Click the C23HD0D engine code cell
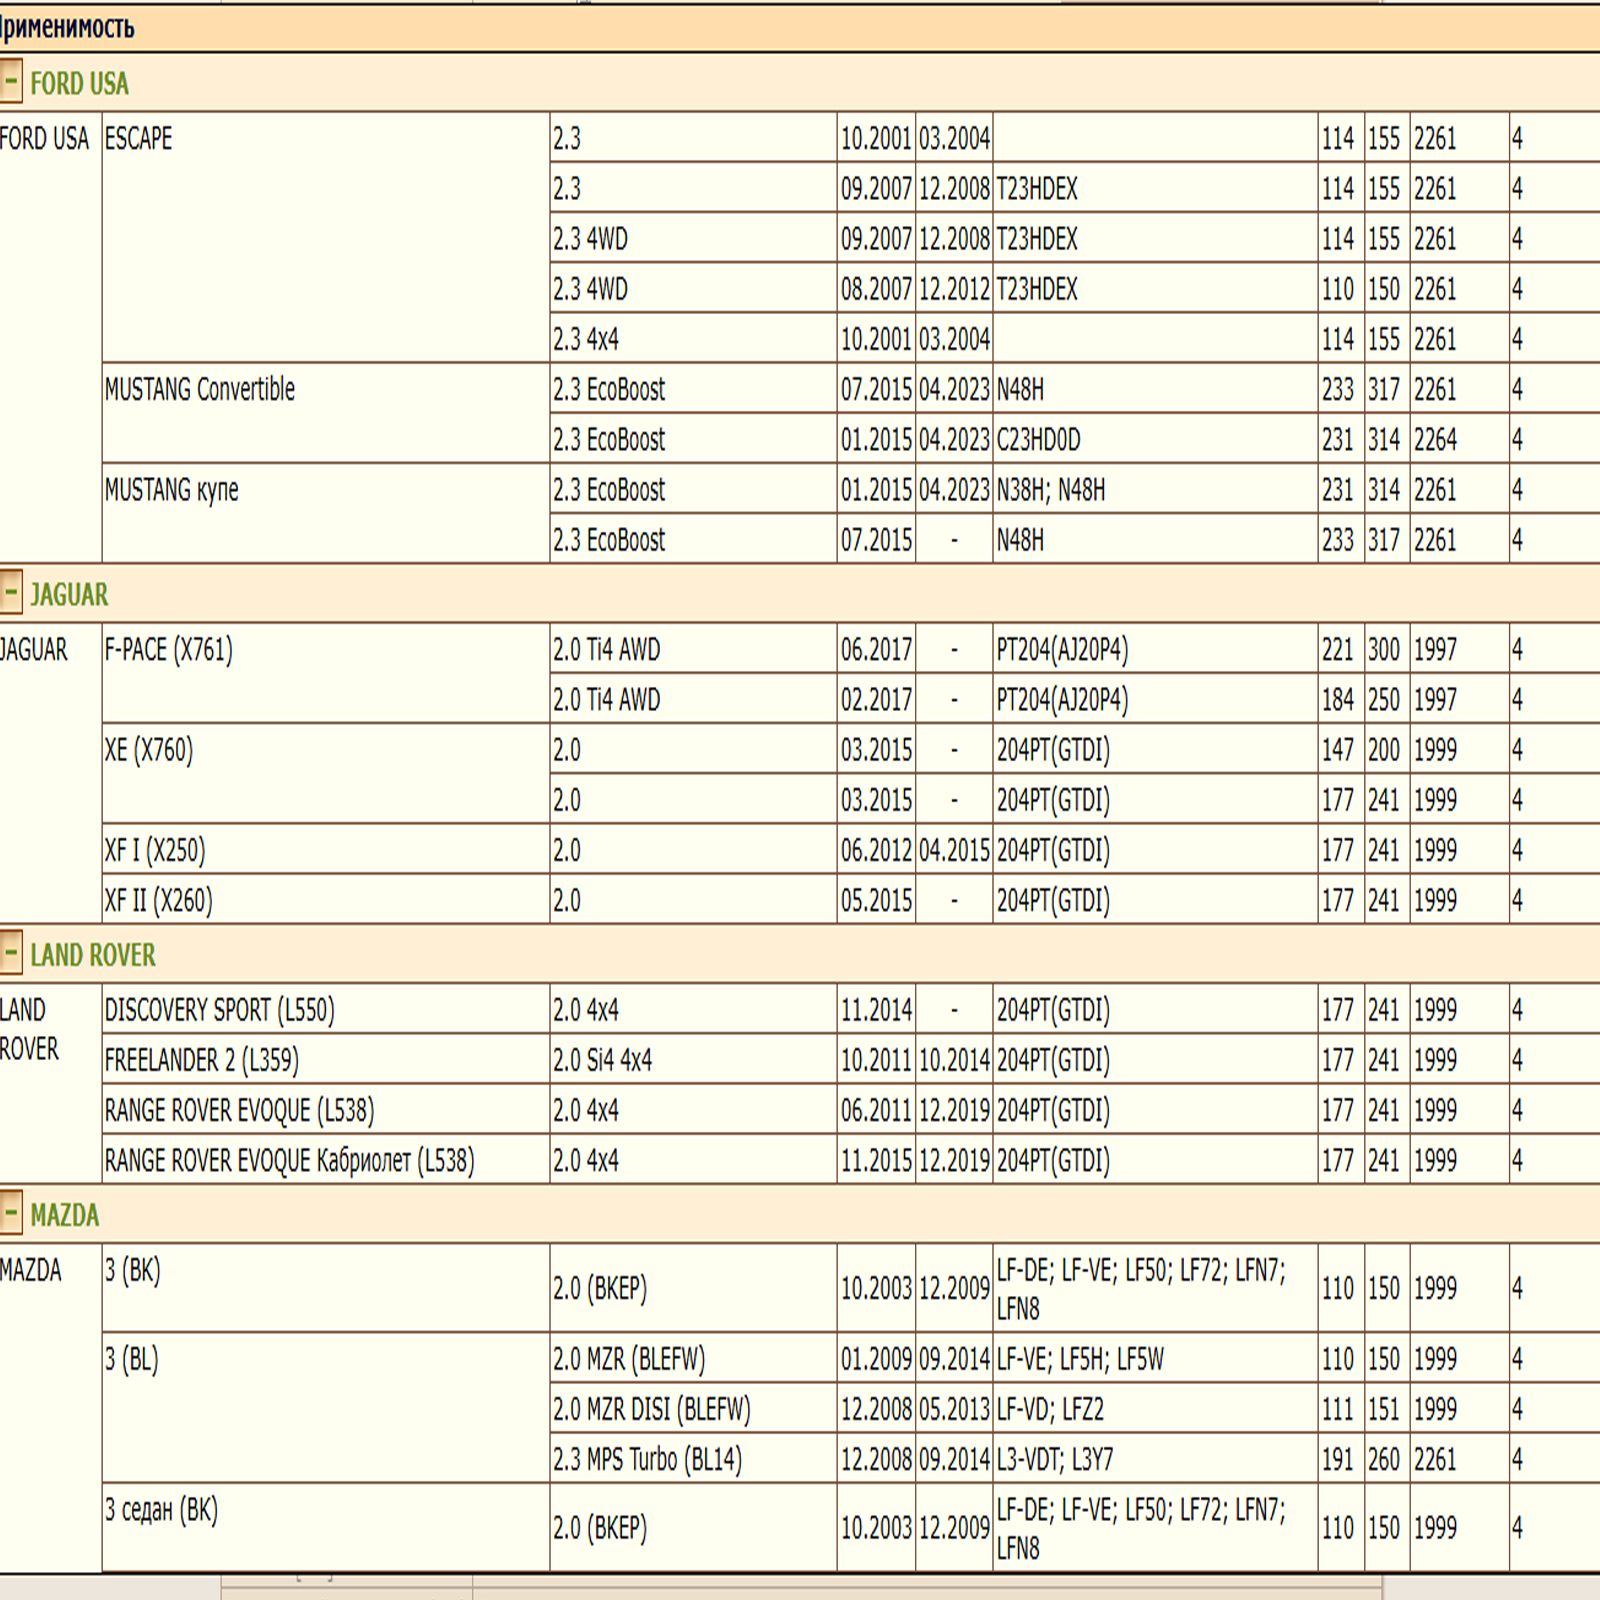 pos(1038,439)
